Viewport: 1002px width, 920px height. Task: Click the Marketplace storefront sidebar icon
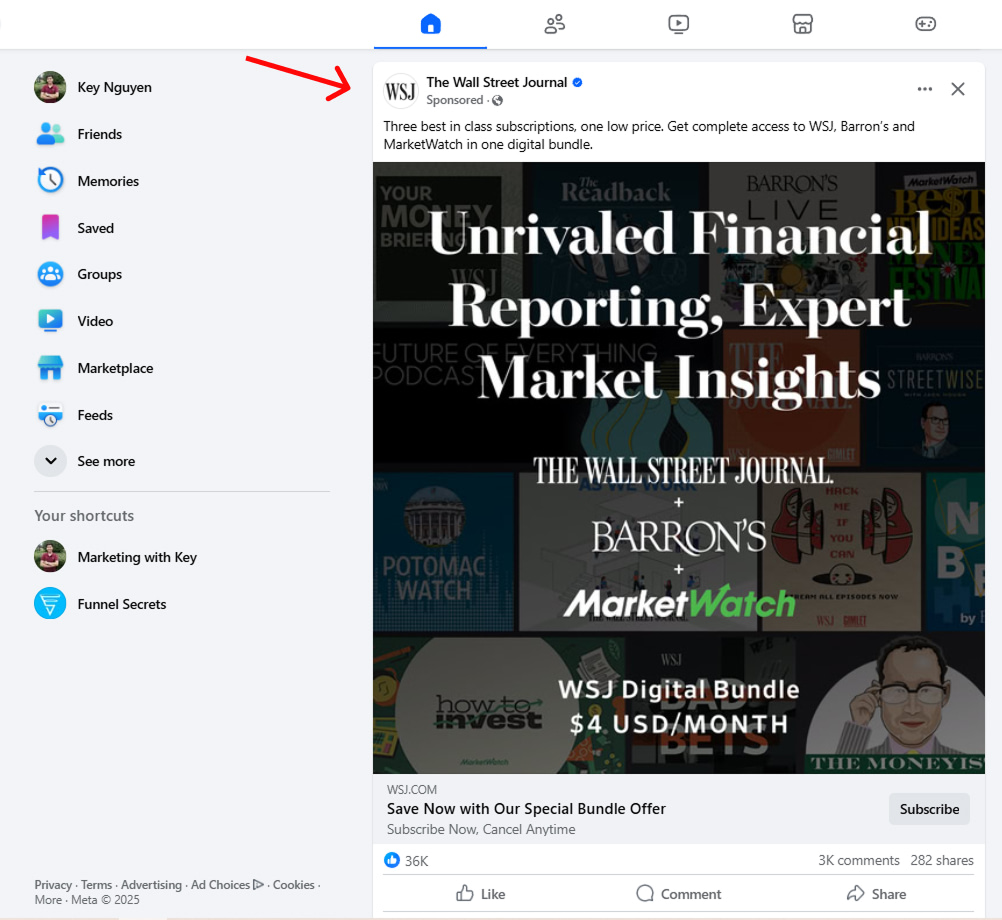pyautogui.click(x=50, y=368)
